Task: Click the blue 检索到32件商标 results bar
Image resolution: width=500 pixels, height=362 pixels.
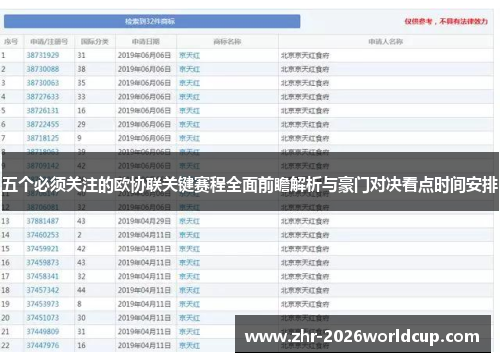Action: click(152, 21)
